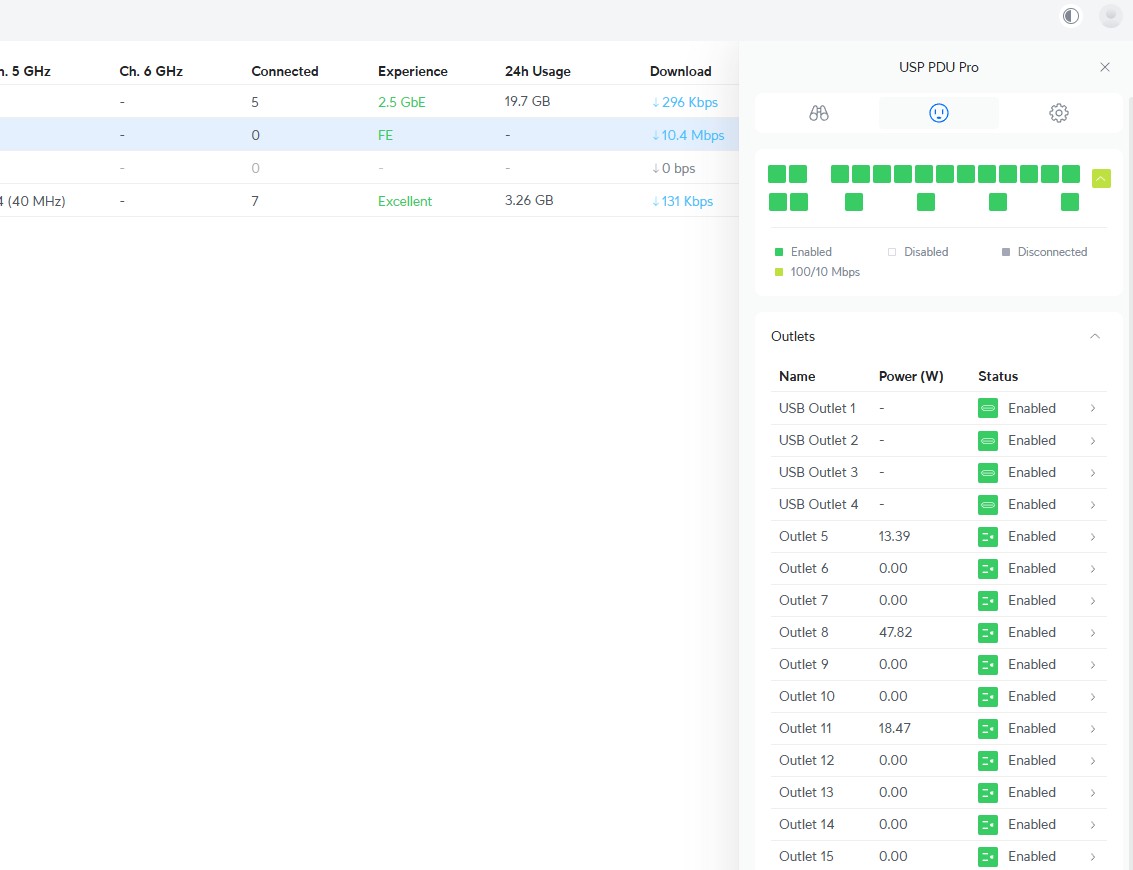Screen dimensions: 1133x870
Task: Open the settings gear tab
Action: click(x=1059, y=113)
